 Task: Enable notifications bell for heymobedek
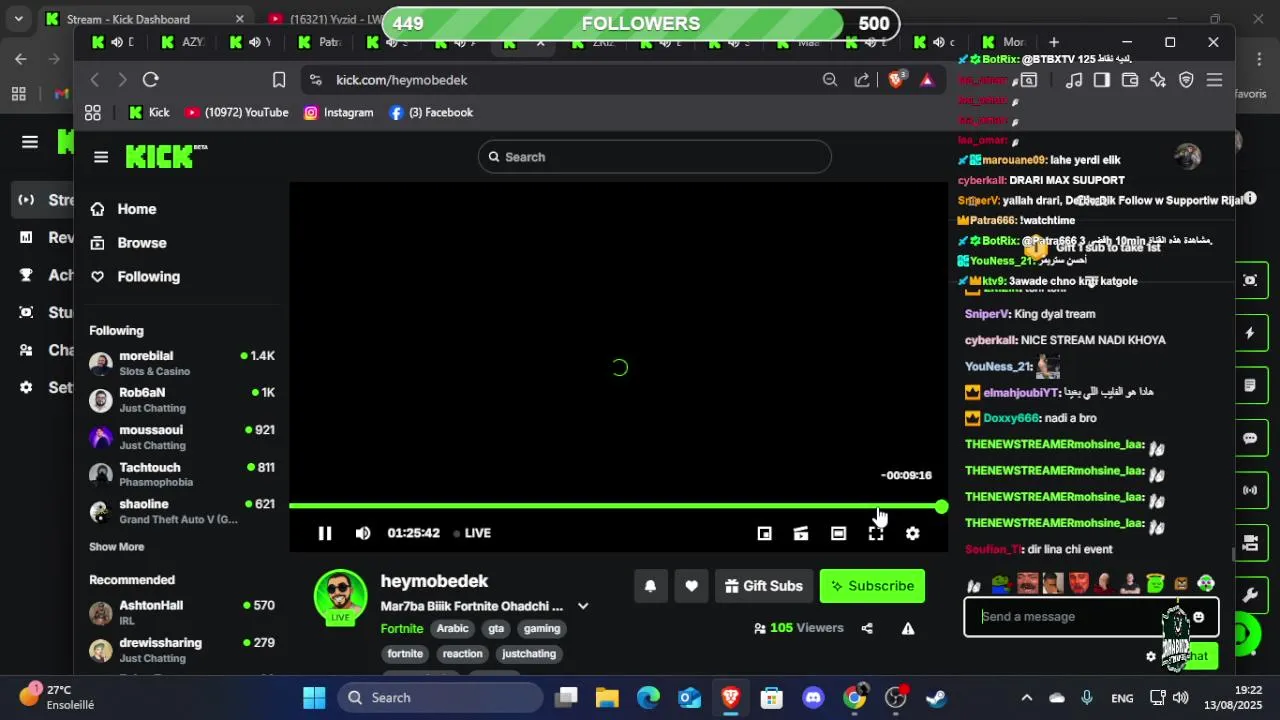[x=650, y=586]
